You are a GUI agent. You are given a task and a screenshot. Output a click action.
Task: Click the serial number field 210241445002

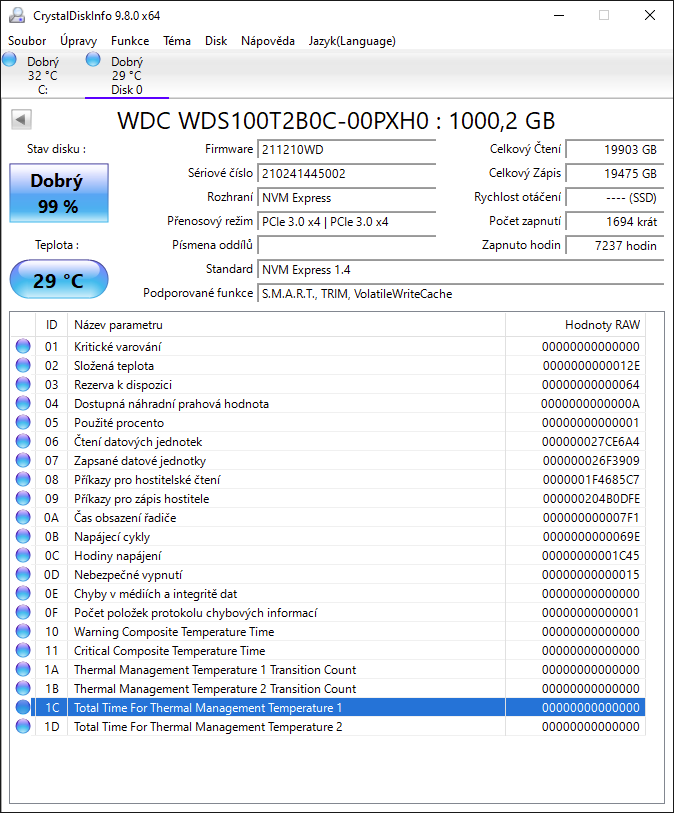click(x=346, y=174)
